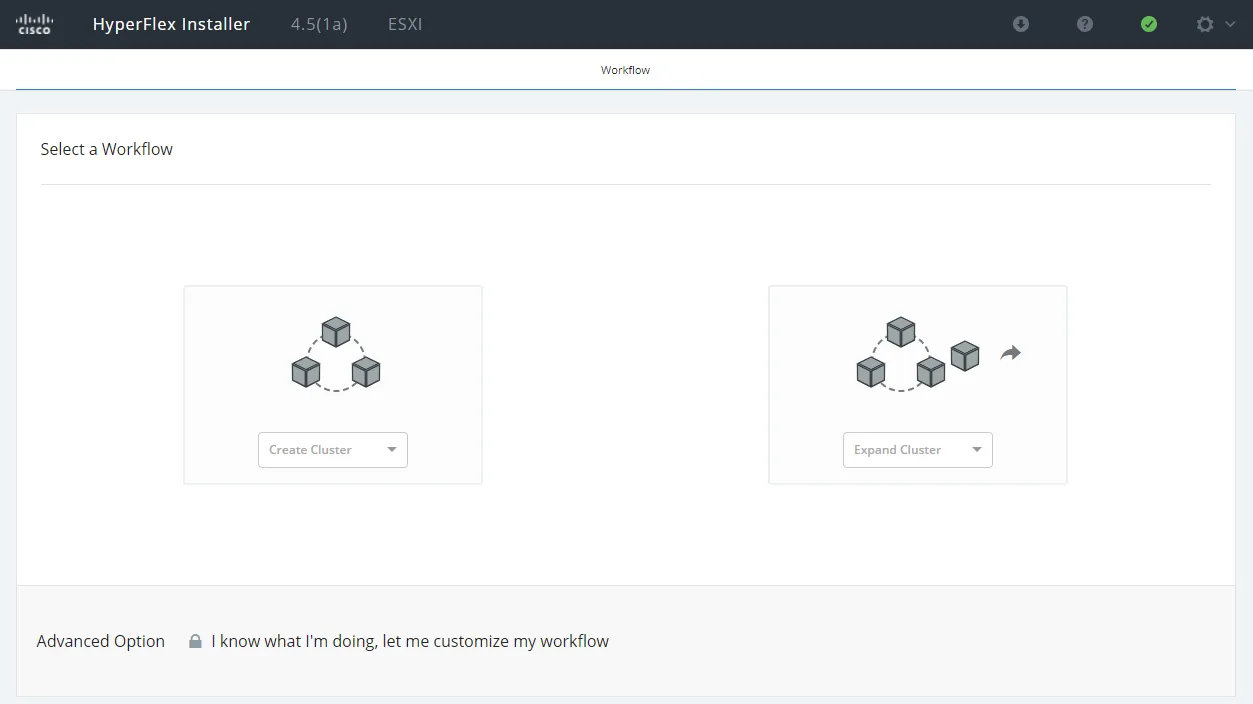The height and width of the screenshot is (704, 1253).
Task: Click the Advanced Option label
Action: 100,642
